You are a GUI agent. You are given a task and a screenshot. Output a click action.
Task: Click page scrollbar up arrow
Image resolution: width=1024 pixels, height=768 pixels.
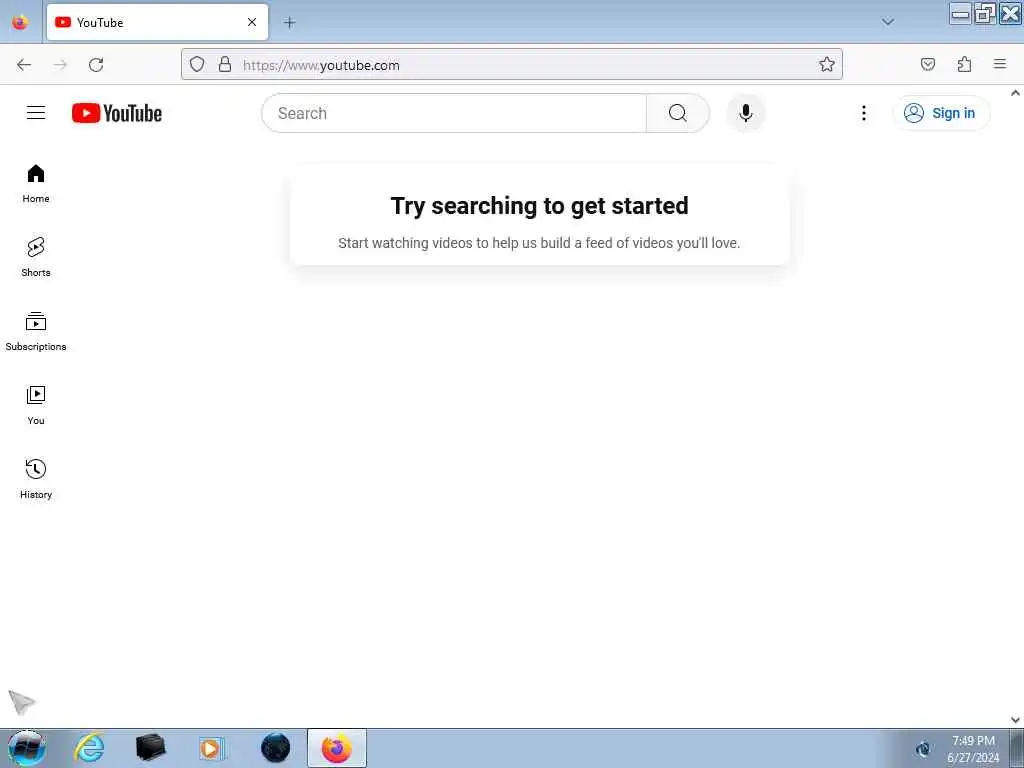click(x=1016, y=93)
